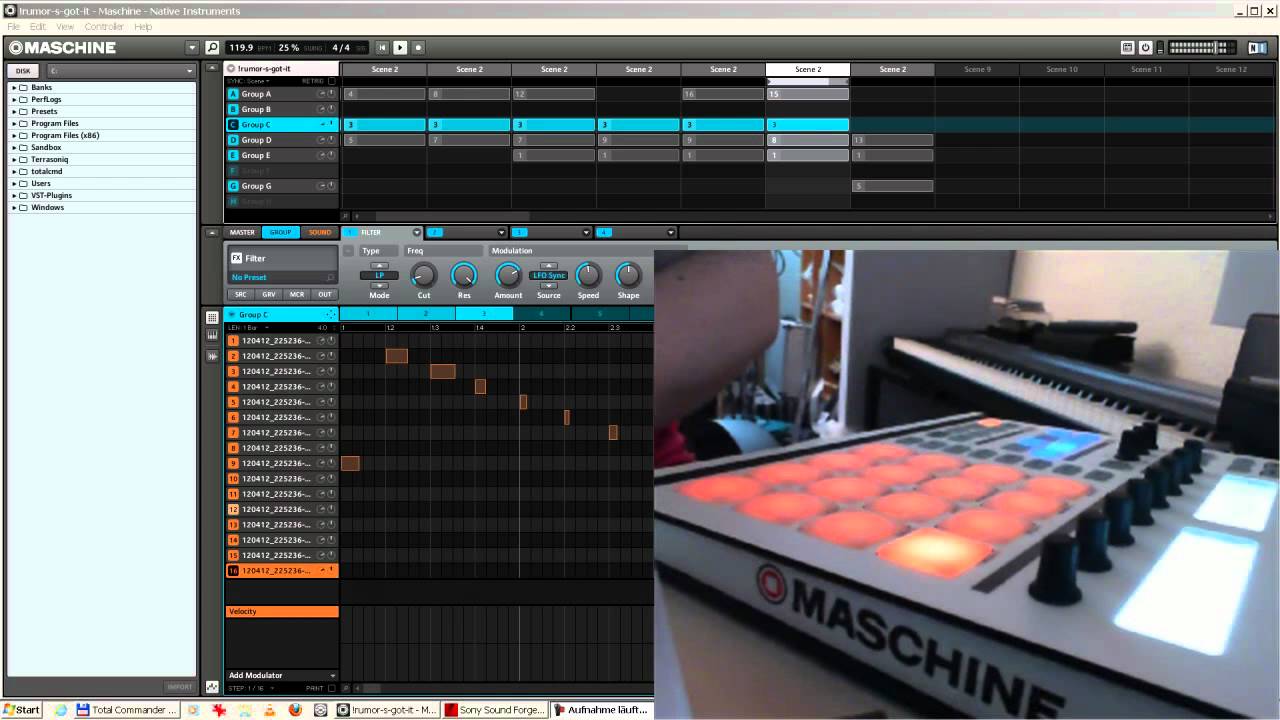Solo sound 5 with its solo icon
This screenshot has width=1280, height=720.
pyautogui.click(x=332, y=402)
